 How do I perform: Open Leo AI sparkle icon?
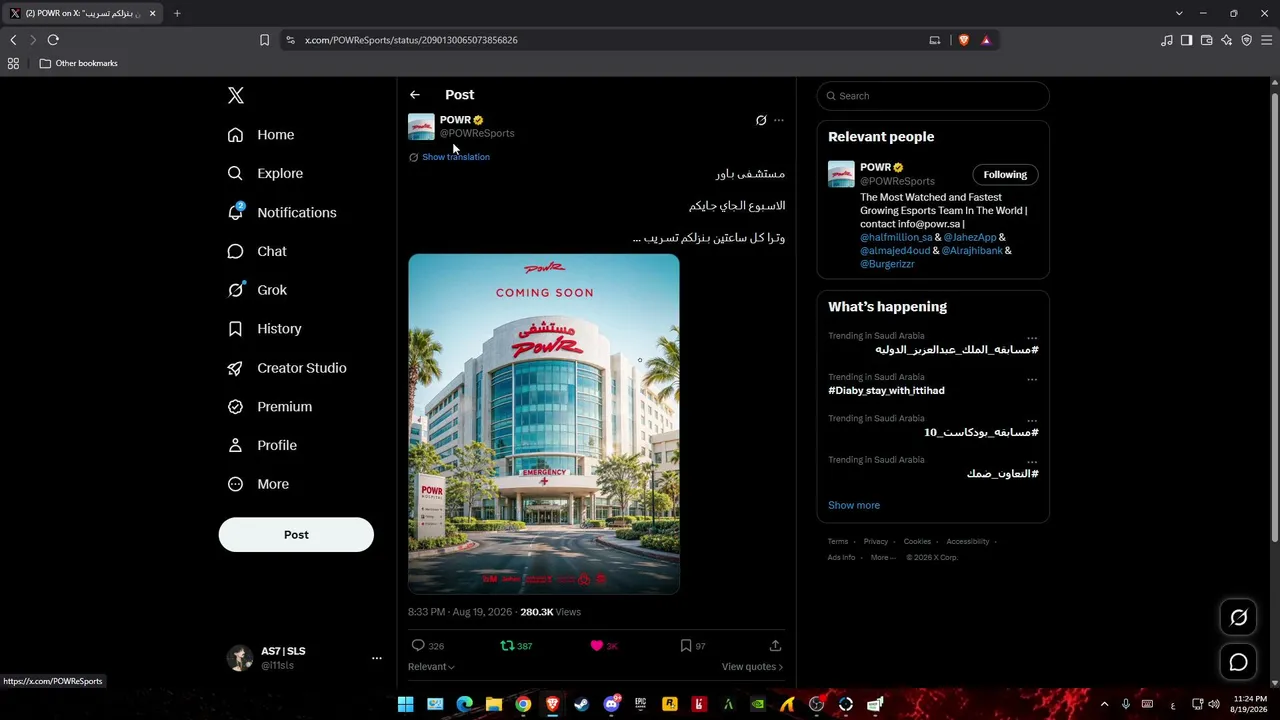pos(1227,40)
